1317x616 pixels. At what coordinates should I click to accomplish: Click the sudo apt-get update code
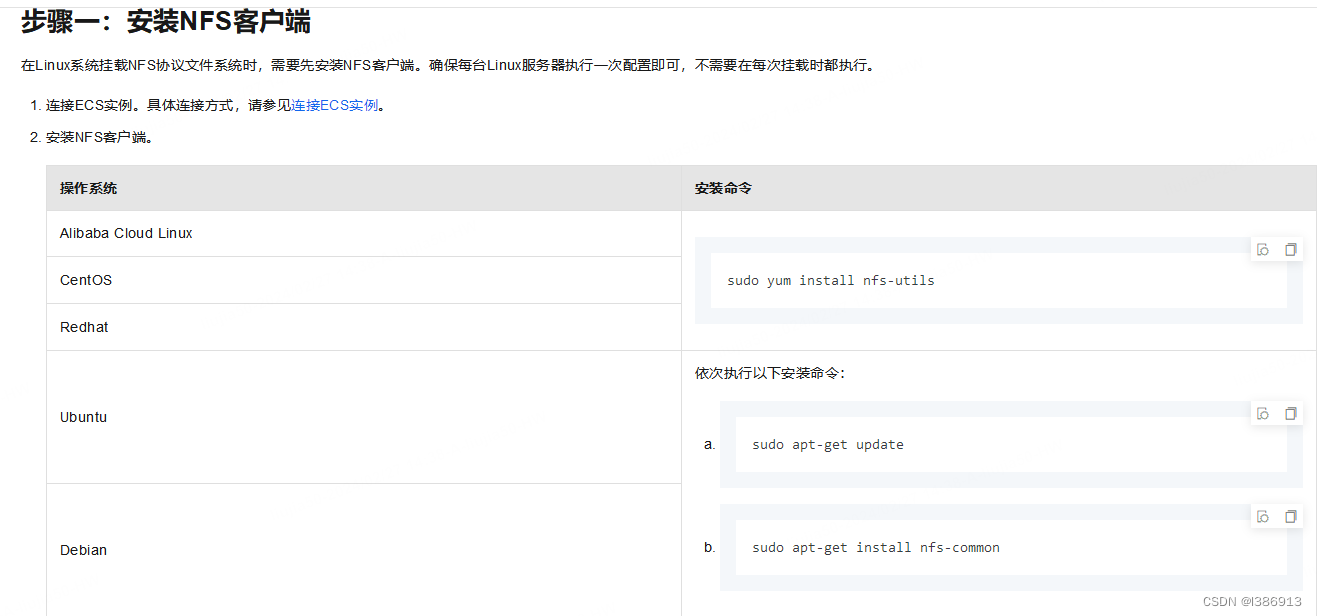tap(828, 445)
